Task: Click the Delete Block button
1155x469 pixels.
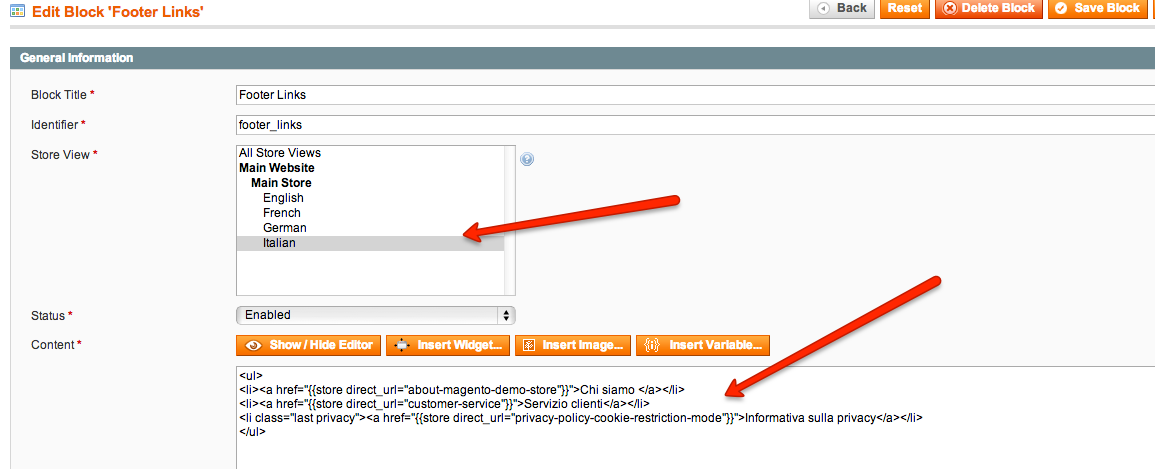Action: (x=989, y=8)
